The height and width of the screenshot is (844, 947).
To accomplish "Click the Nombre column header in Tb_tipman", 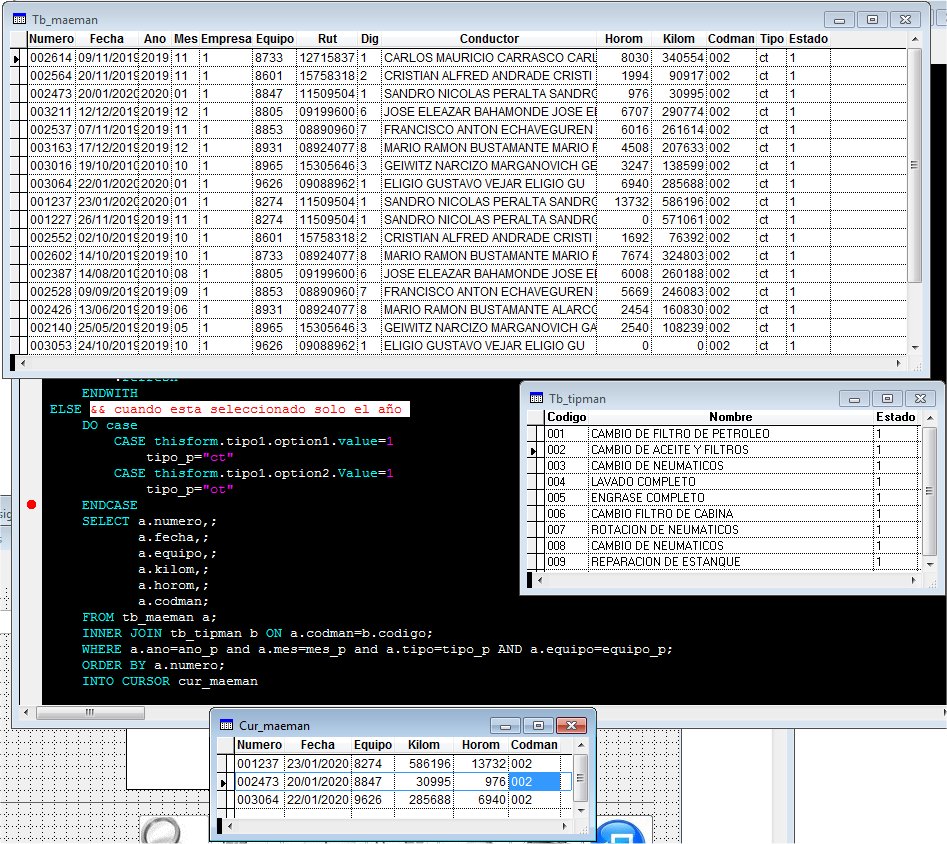I will (731, 417).
